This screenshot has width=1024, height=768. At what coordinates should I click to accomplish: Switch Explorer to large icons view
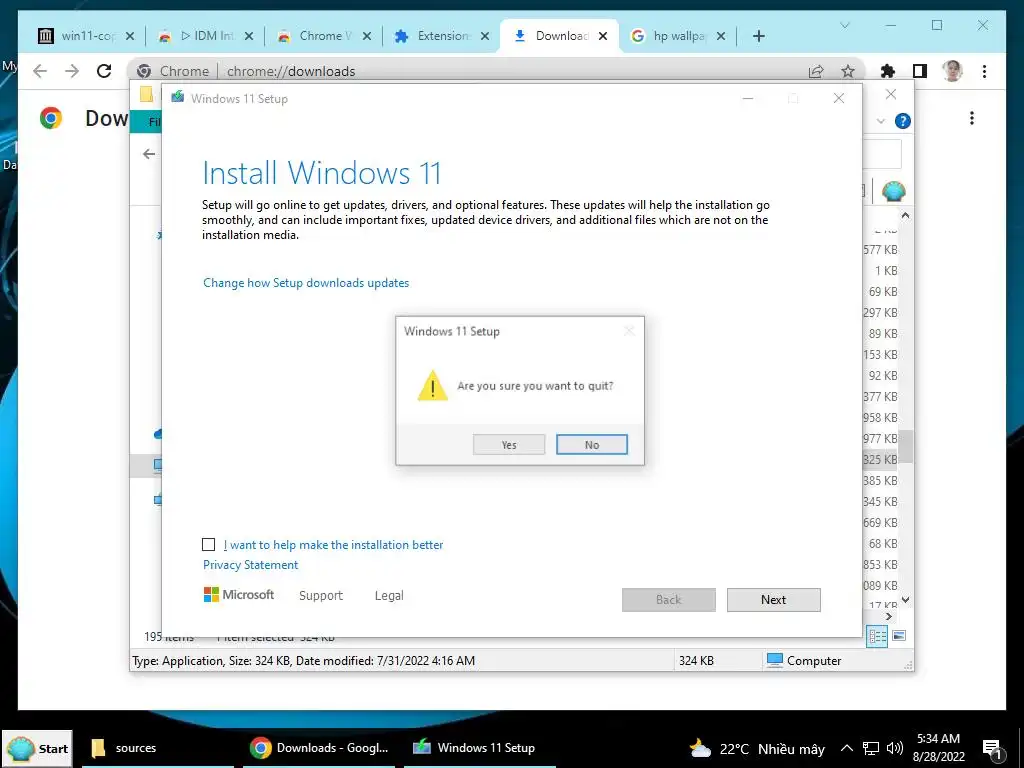[899, 635]
